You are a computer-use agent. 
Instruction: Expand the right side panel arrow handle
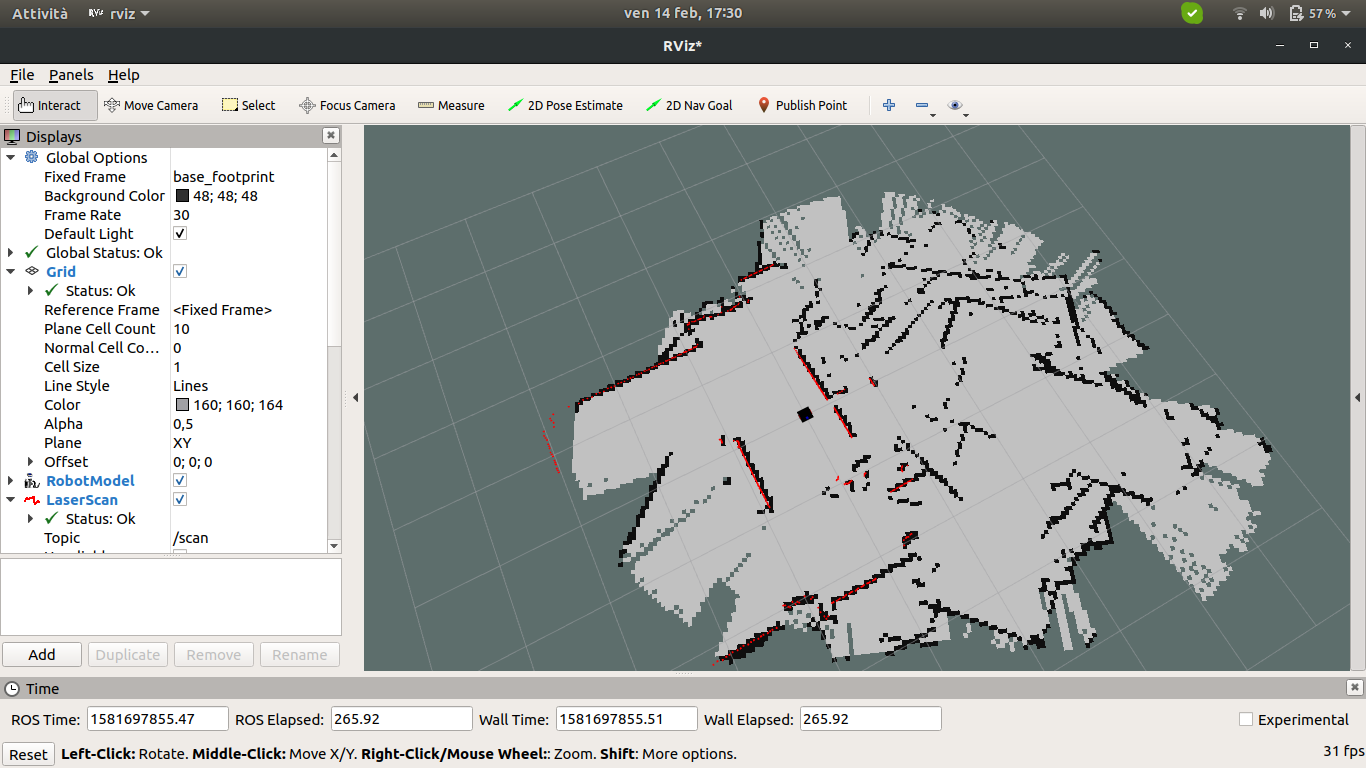click(x=1358, y=397)
